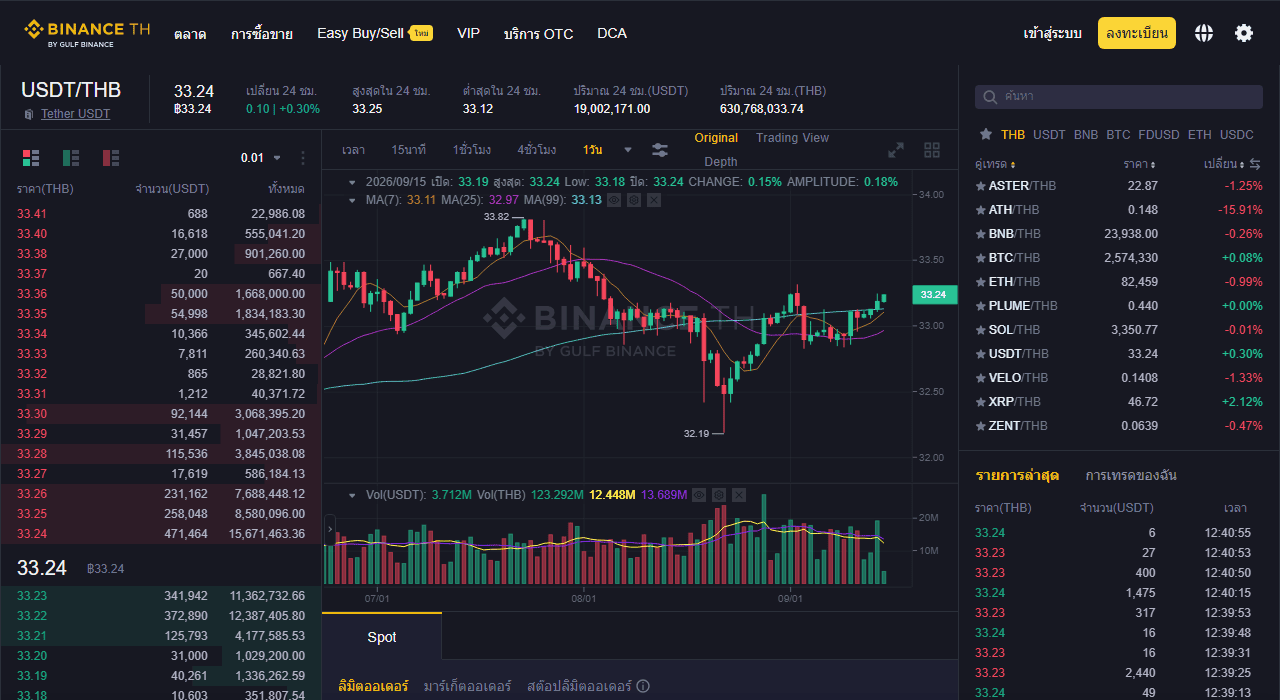Open the Binance TH logo home link

pos(87,33)
